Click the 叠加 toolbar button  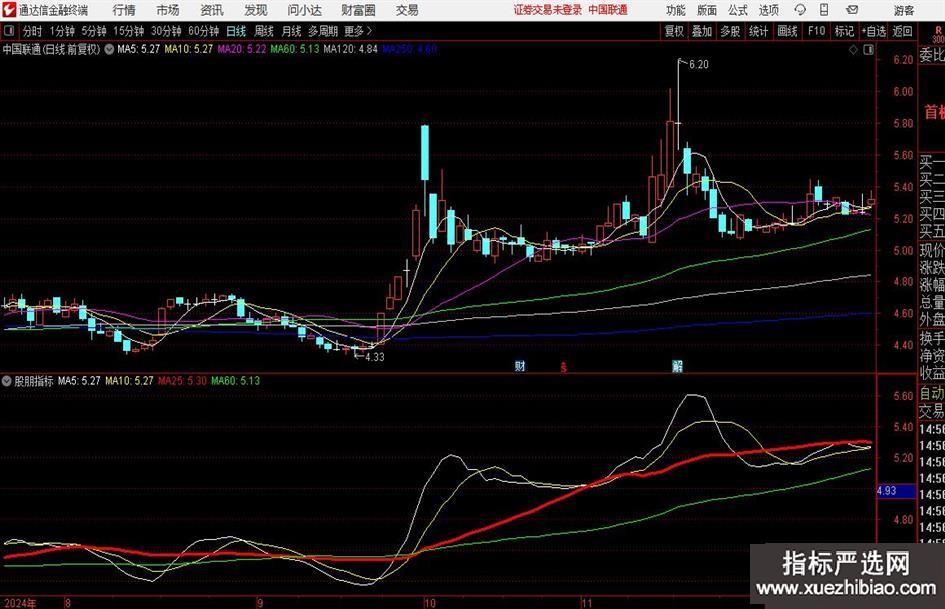coord(702,31)
